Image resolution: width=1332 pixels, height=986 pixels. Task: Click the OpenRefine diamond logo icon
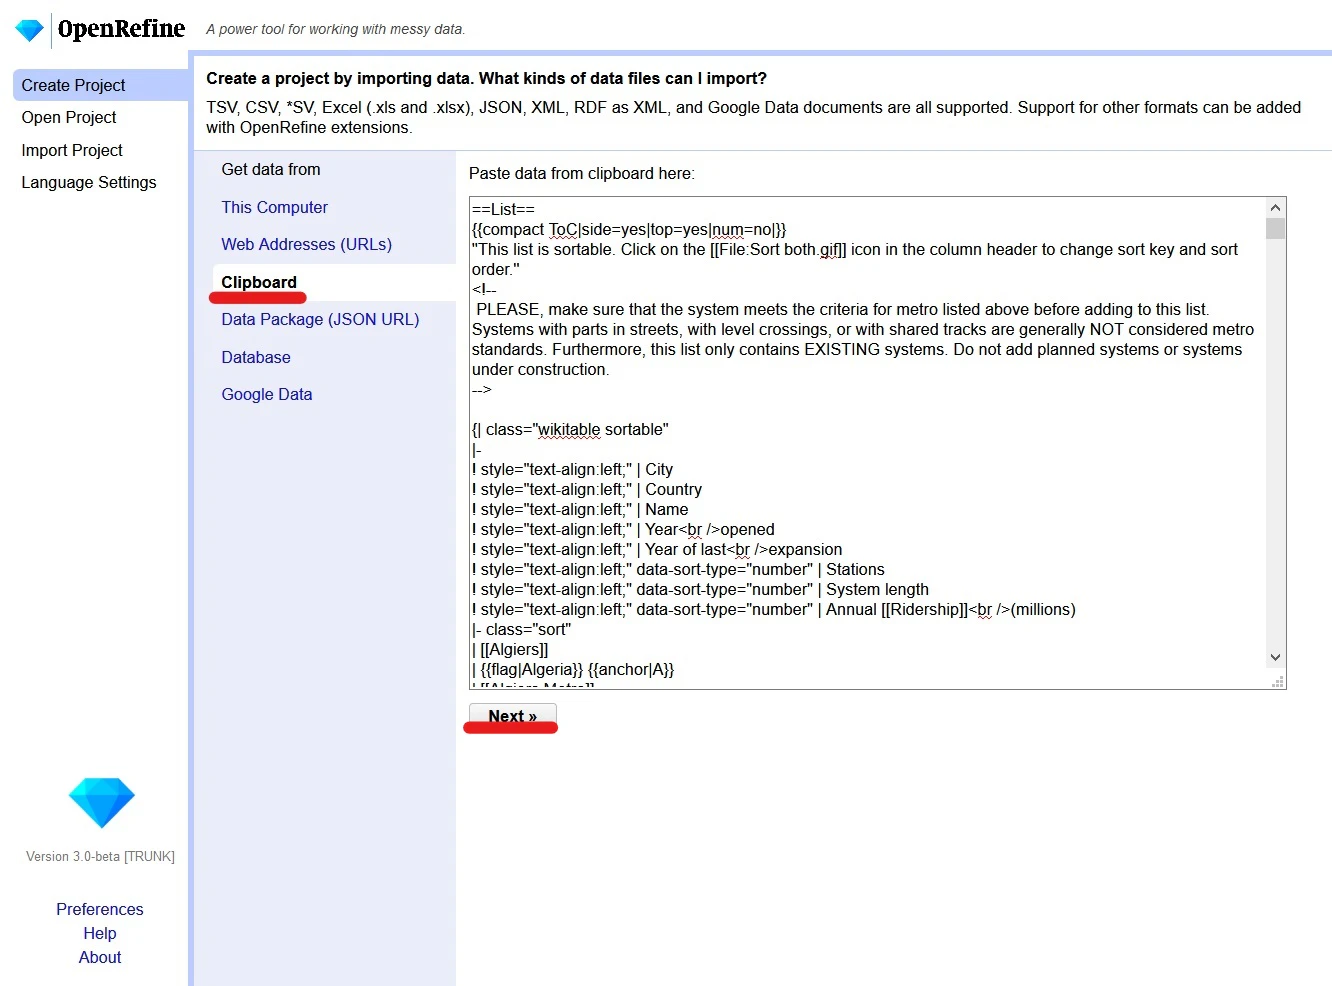click(x=30, y=30)
